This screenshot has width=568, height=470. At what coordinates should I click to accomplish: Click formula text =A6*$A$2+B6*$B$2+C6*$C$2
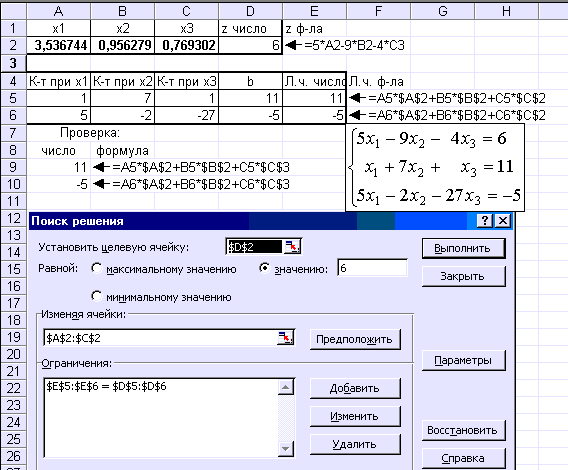(457, 115)
